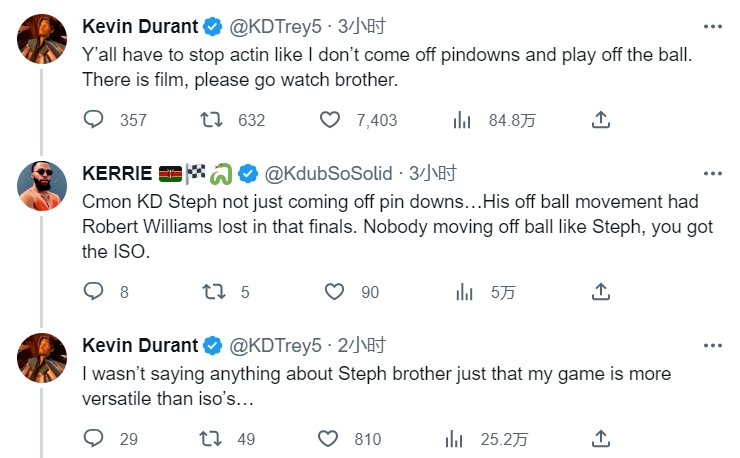View analytics showing 84.8万 views
Image resolution: width=740 pixels, height=458 pixels.
coord(462,120)
